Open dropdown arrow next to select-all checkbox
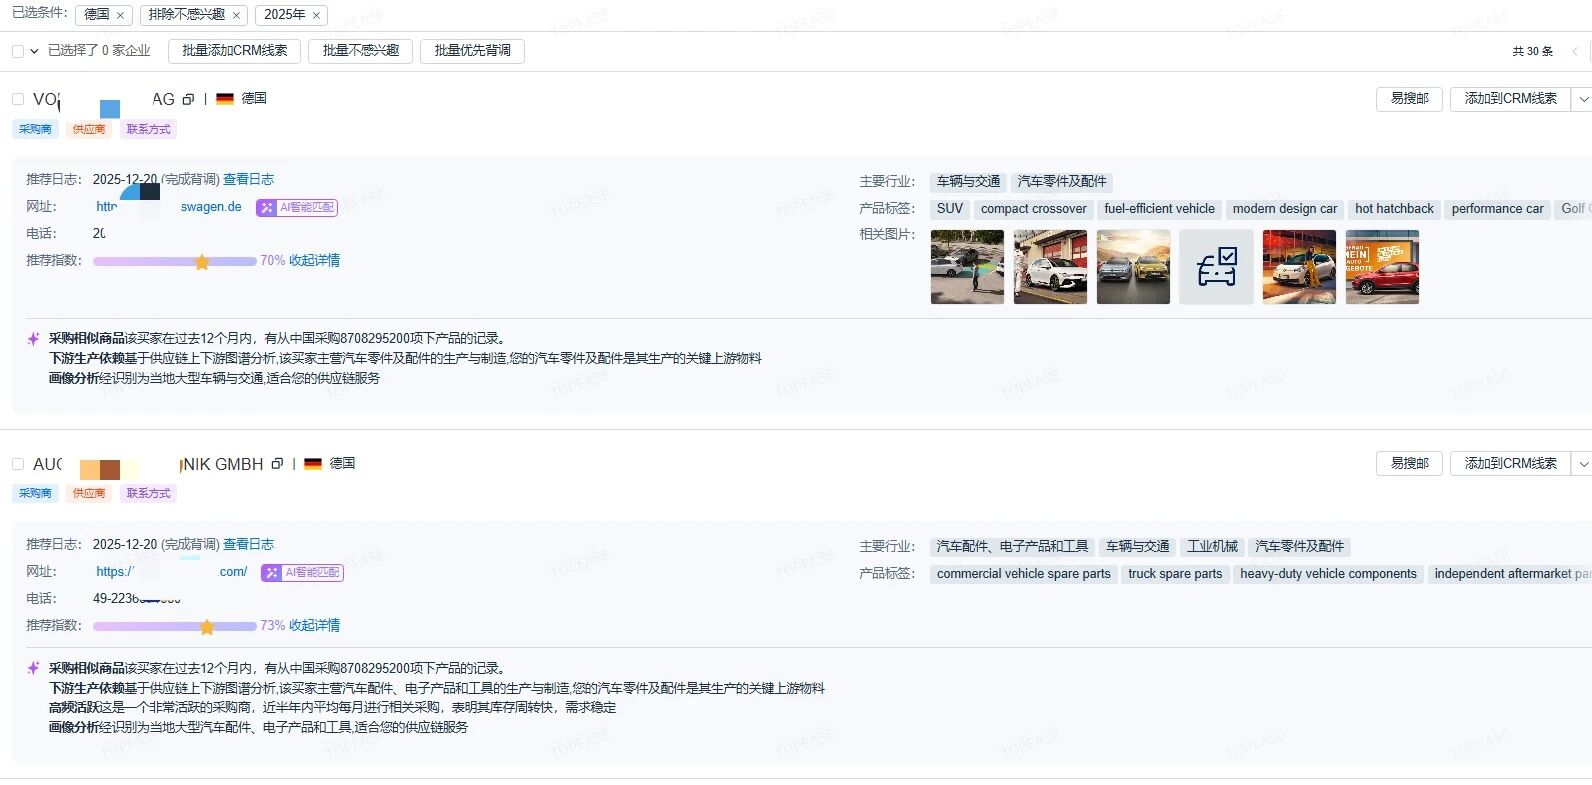Image resolution: width=1592 pixels, height=785 pixels. (34, 51)
